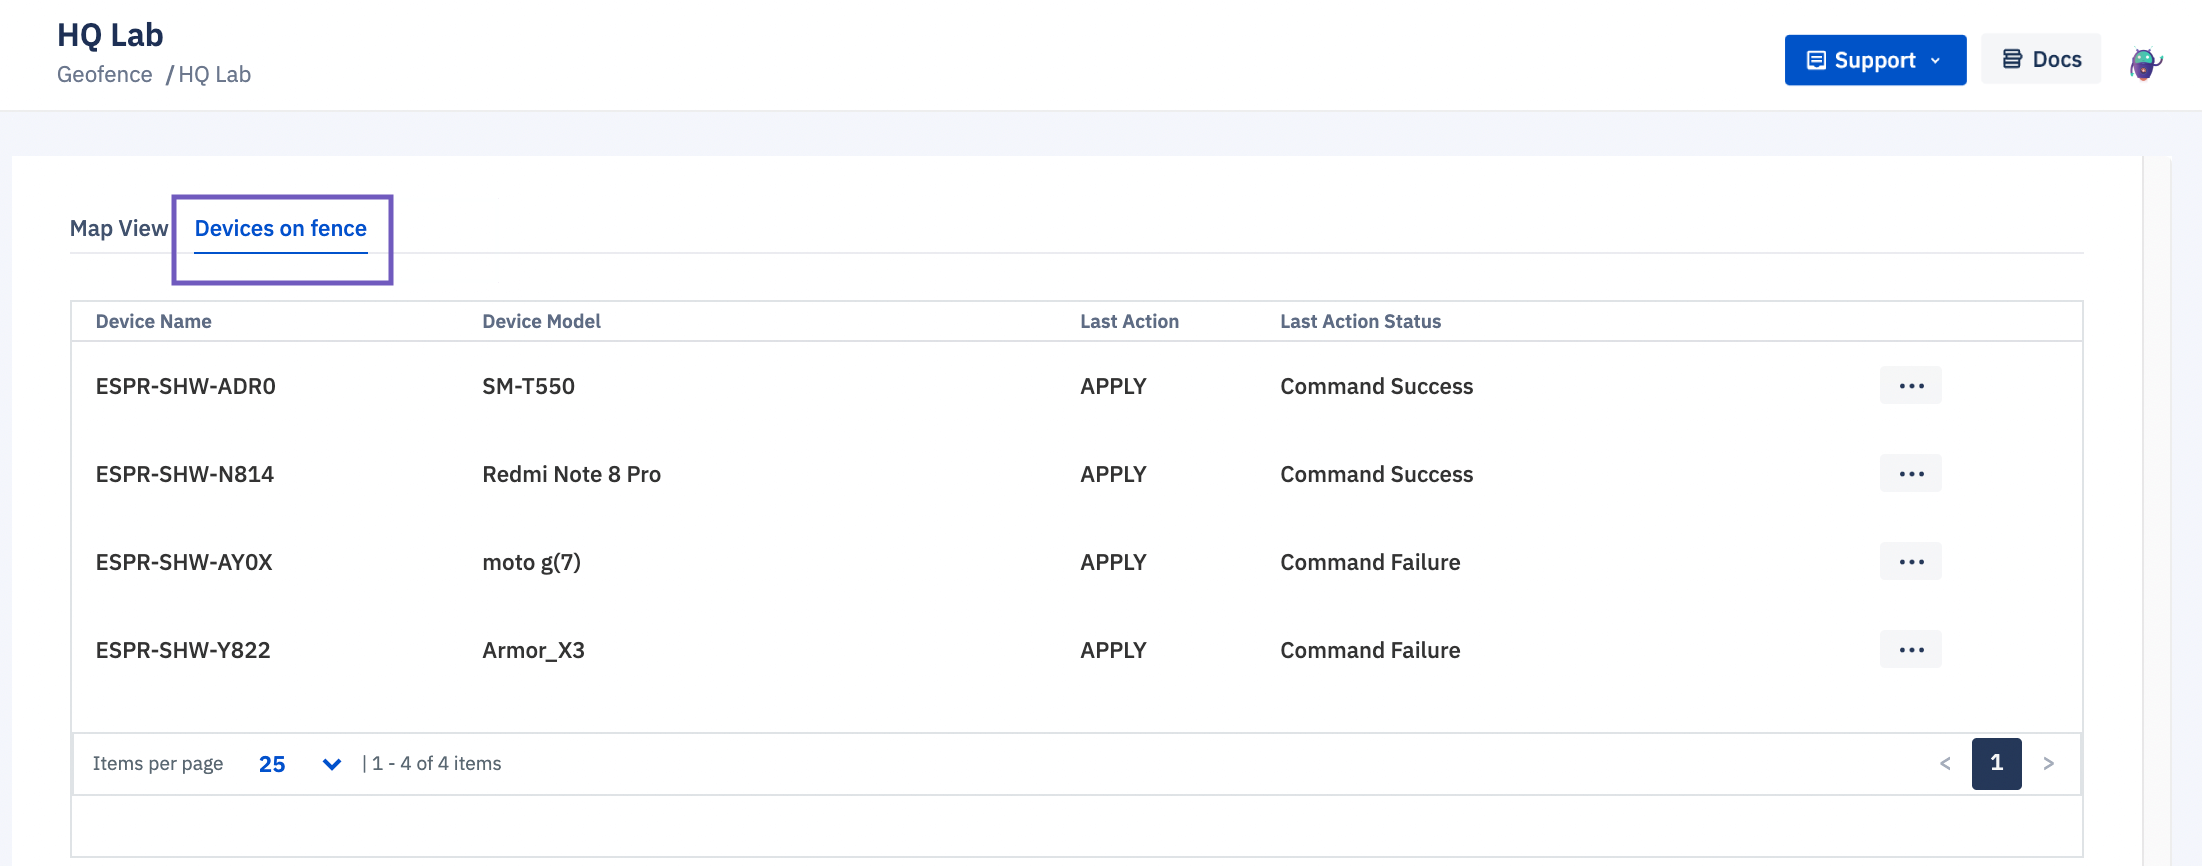Click the moto g(7) model cell
This screenshot has height=866, width=2202.
tap(531, 562)
